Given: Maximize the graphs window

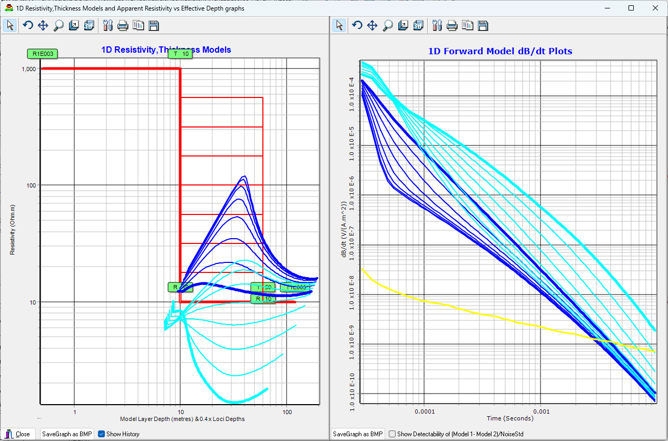Looking at the screenshot, I should (631, 8).
